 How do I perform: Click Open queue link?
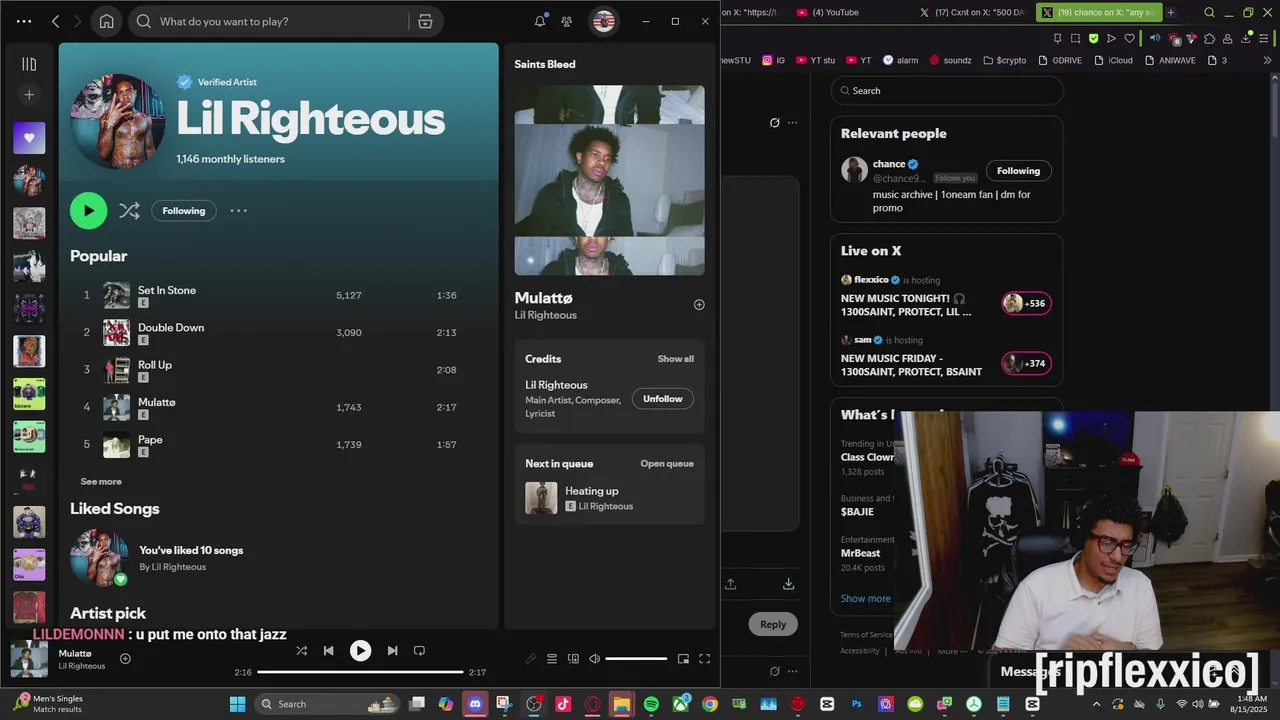(x=667, y=464)
